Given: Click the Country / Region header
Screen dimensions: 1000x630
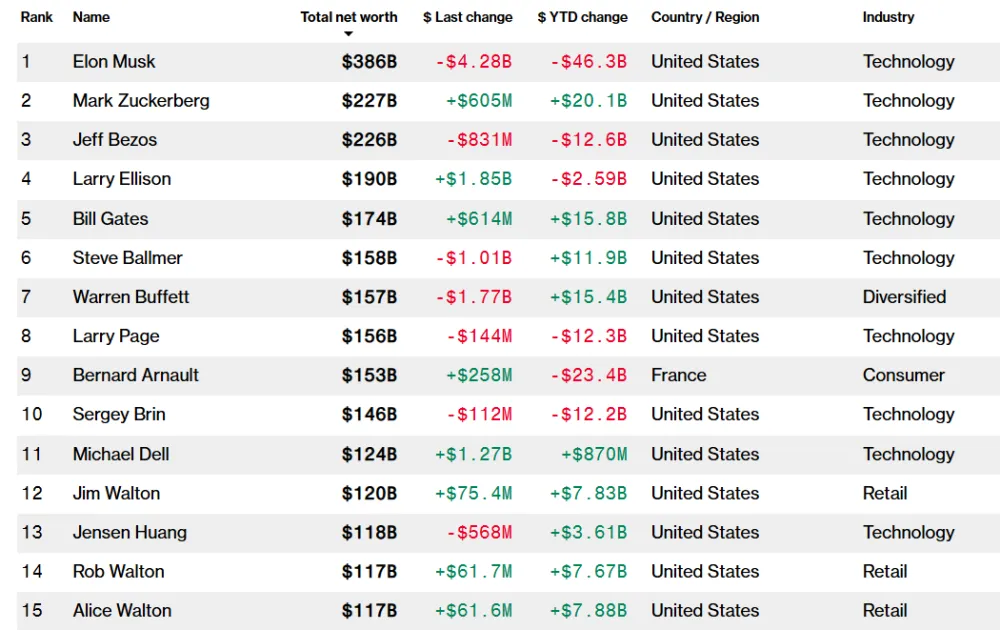Looking at the screenshot, I should pos(705,17).
